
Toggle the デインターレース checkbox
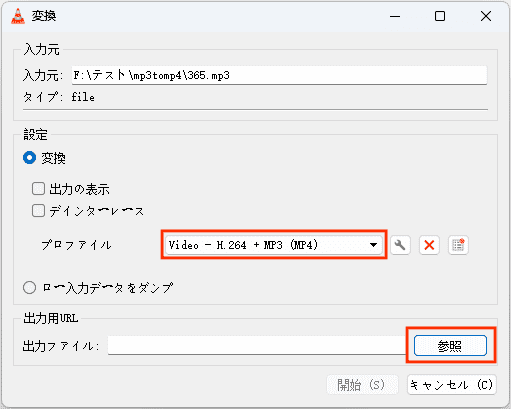(38, 211)
